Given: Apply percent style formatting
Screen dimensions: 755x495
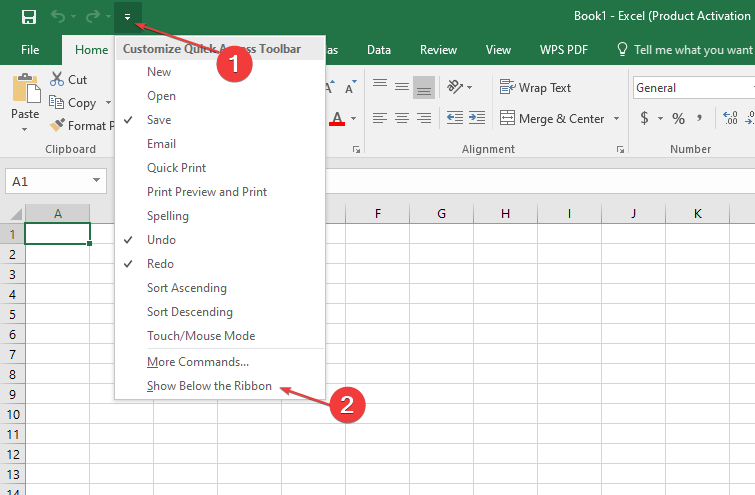Looking at the screenshot, I should (x=678, y=118).
